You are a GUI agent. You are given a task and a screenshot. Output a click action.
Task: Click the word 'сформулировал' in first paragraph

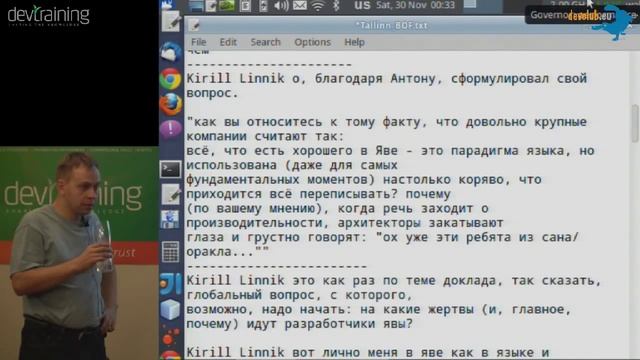tap(500, 78)
